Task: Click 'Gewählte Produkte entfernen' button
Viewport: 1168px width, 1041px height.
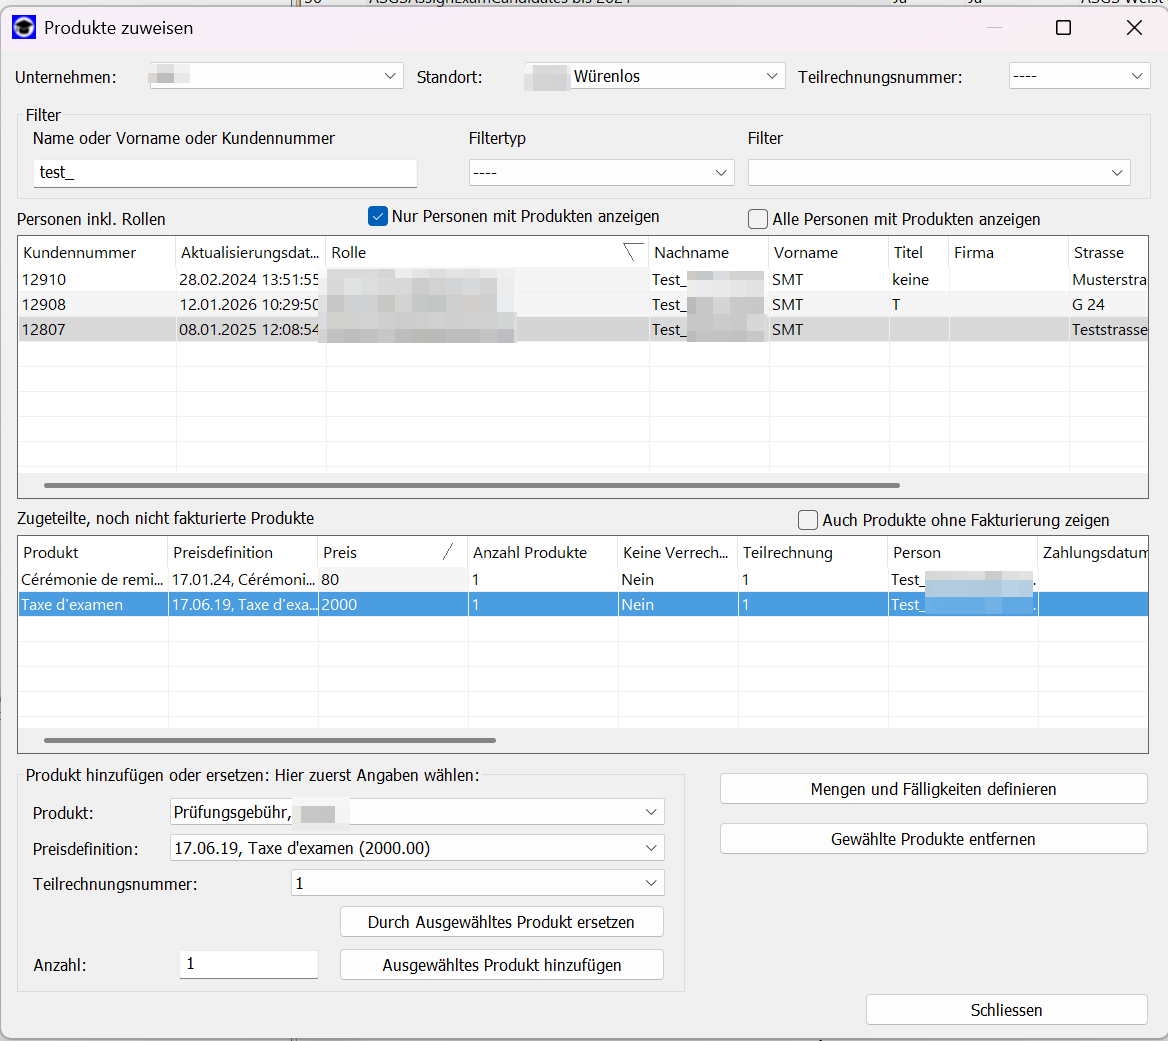Action: coord(933,839)
